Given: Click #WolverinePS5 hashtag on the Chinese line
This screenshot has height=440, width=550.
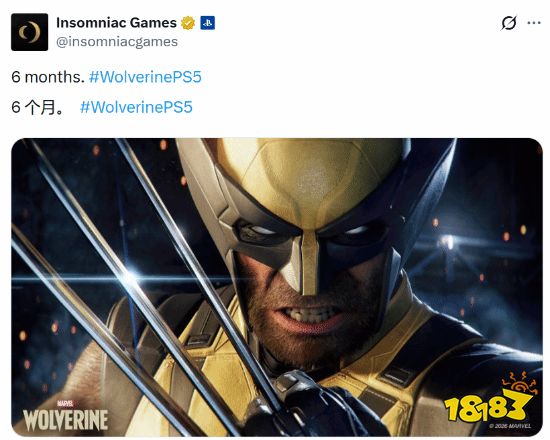Looking at the screenshot, I should 136,107.
